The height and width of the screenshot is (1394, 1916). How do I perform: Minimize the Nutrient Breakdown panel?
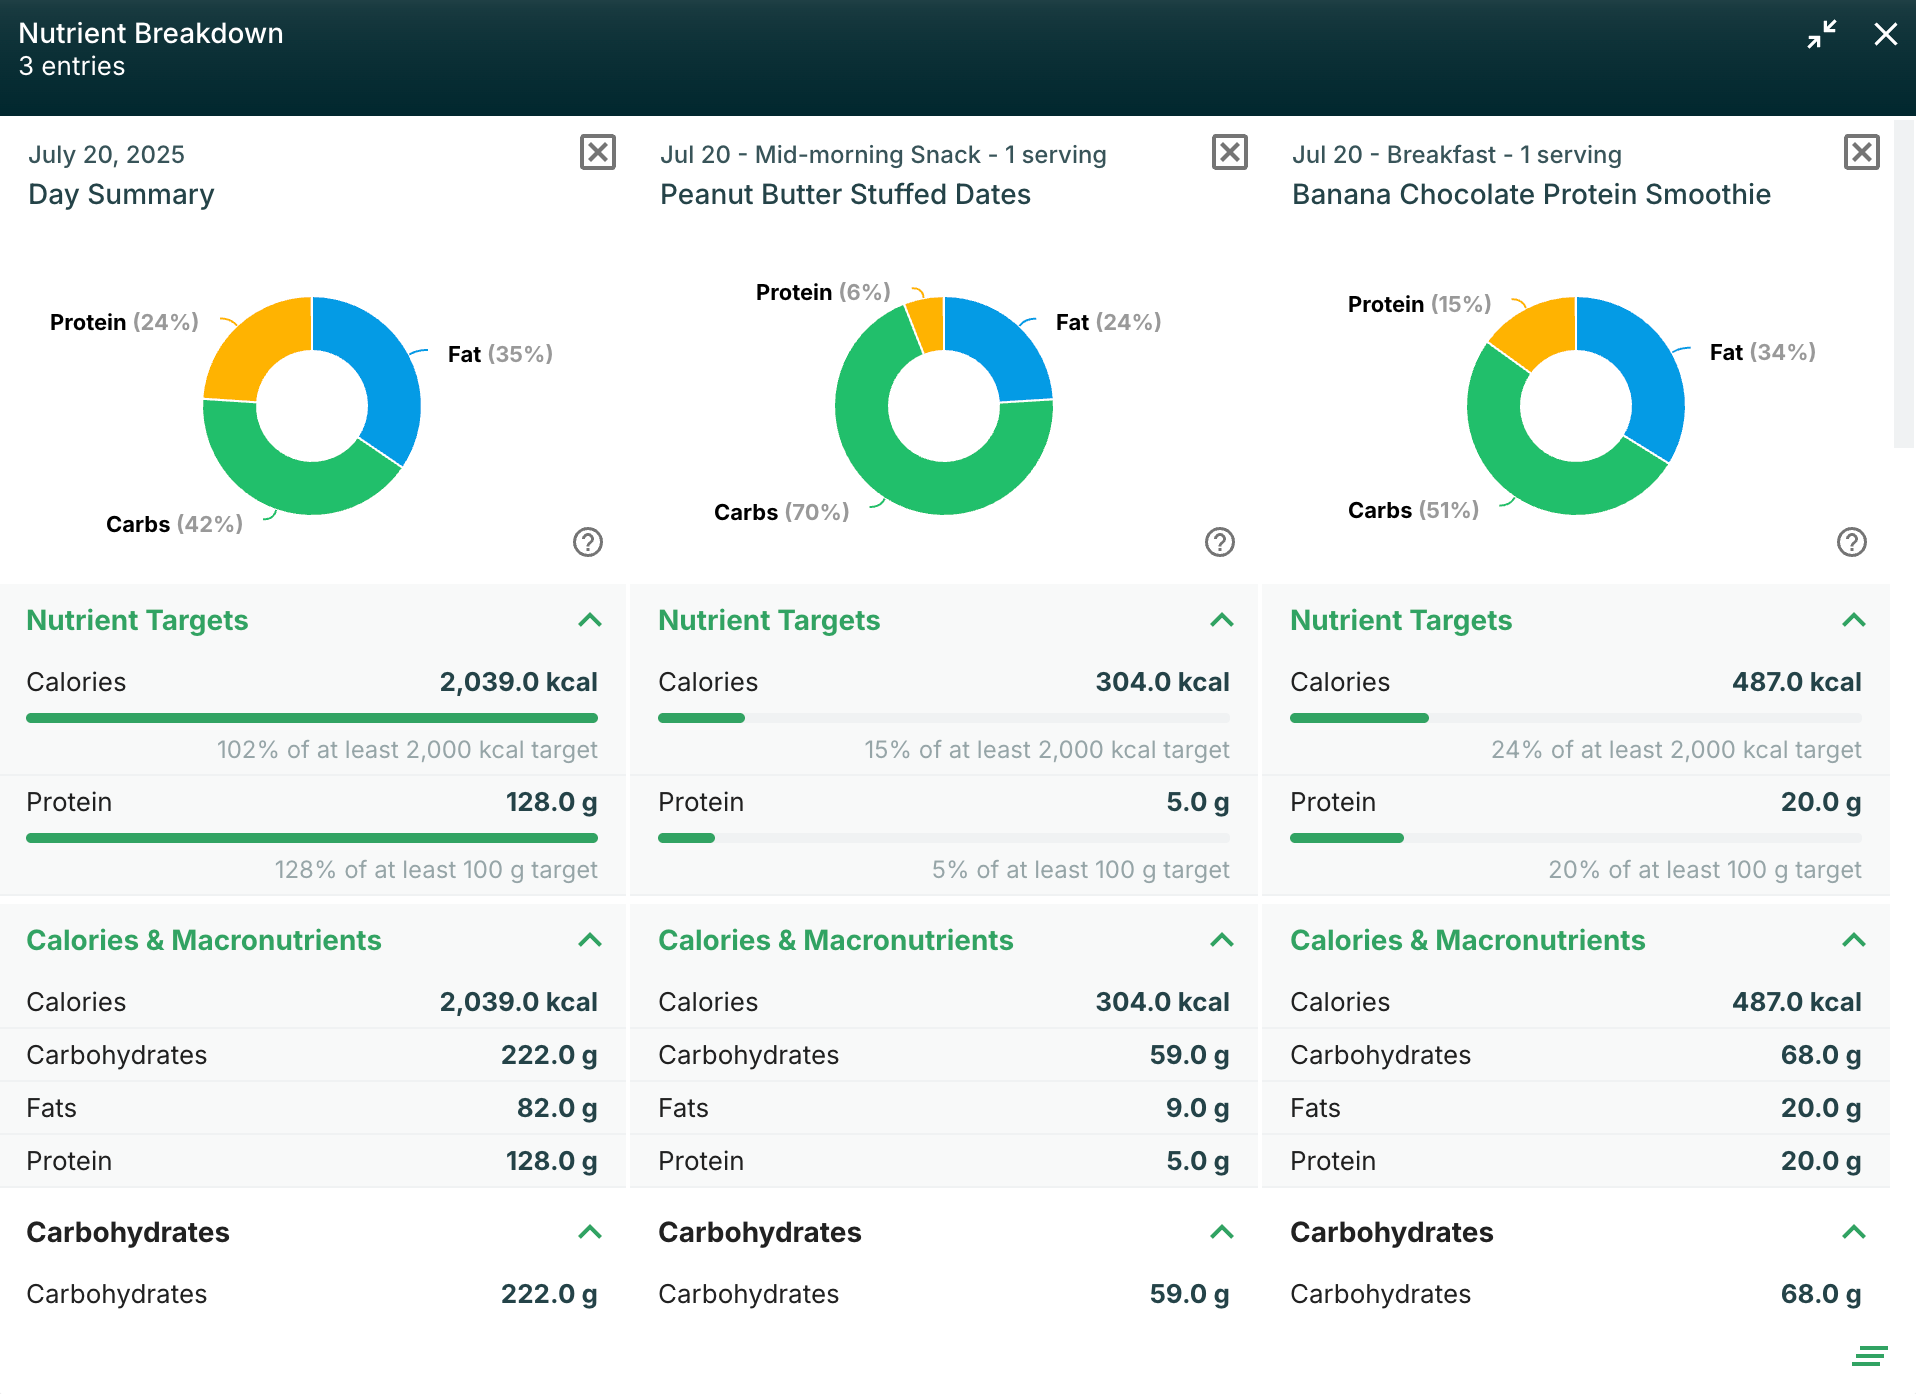click(1821, 34)
